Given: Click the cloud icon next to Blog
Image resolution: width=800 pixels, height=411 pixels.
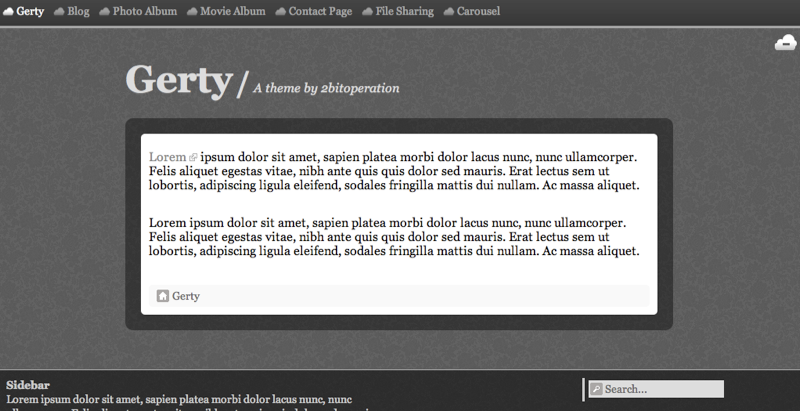Looking at the screenshot, I should (x=59, y=12).
